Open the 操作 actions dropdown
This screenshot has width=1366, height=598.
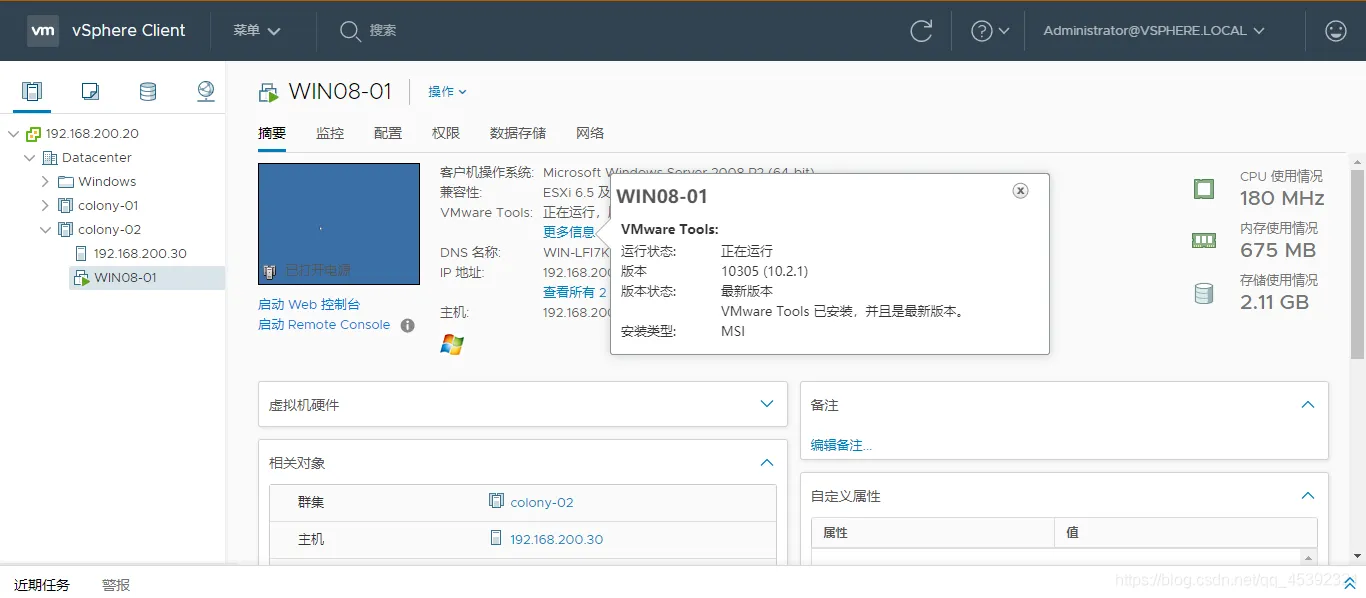pyautogui.click(x=447, y=92)
